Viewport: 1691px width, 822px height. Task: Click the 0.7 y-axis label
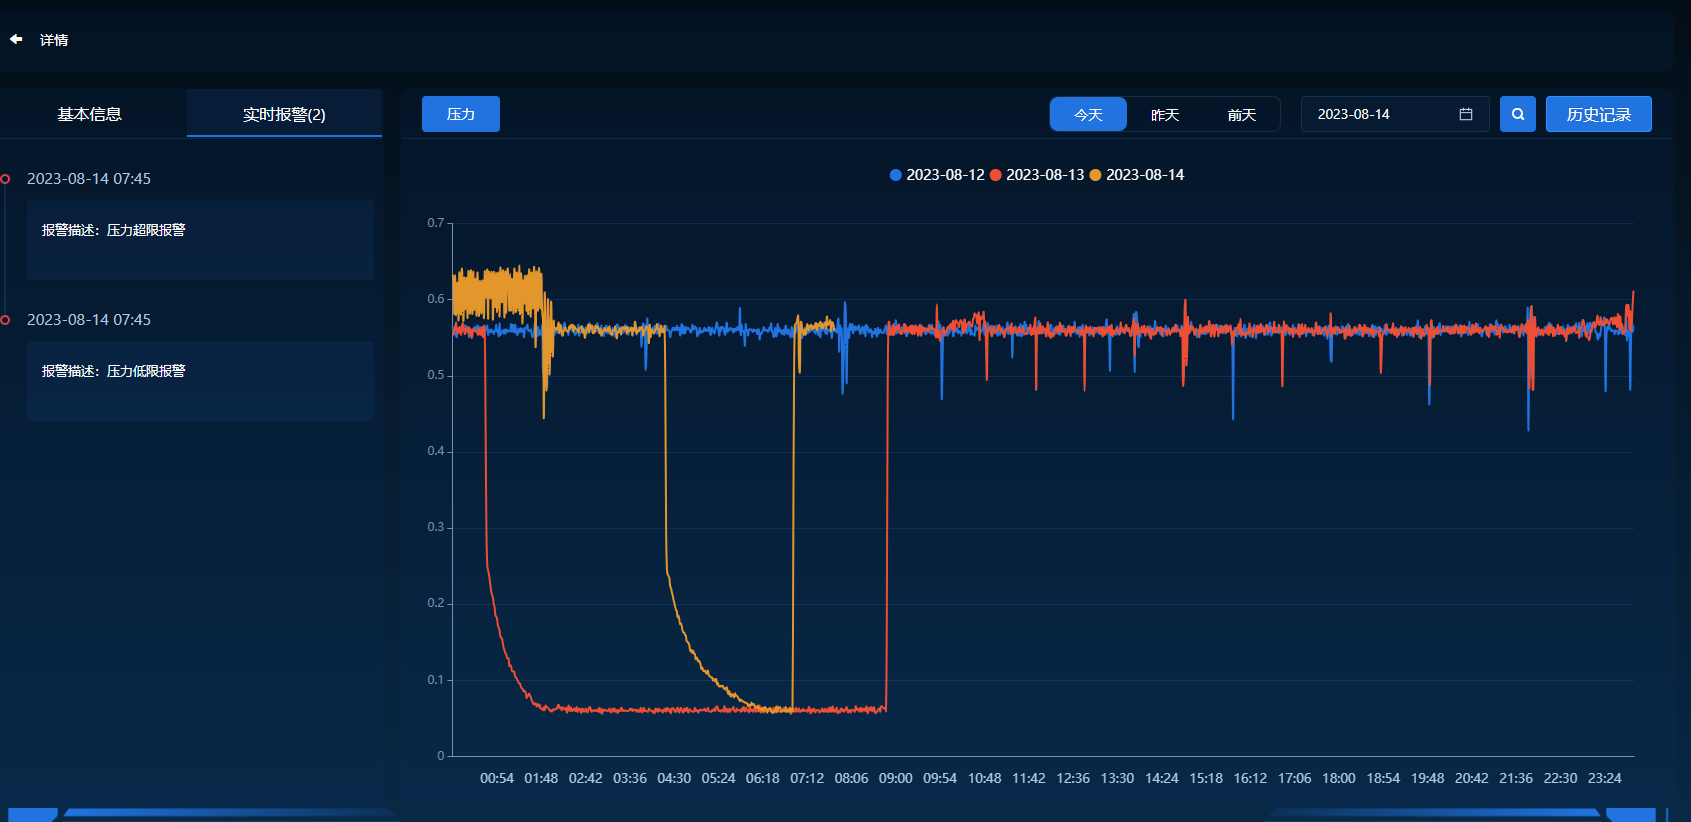[x=436, y=223]
